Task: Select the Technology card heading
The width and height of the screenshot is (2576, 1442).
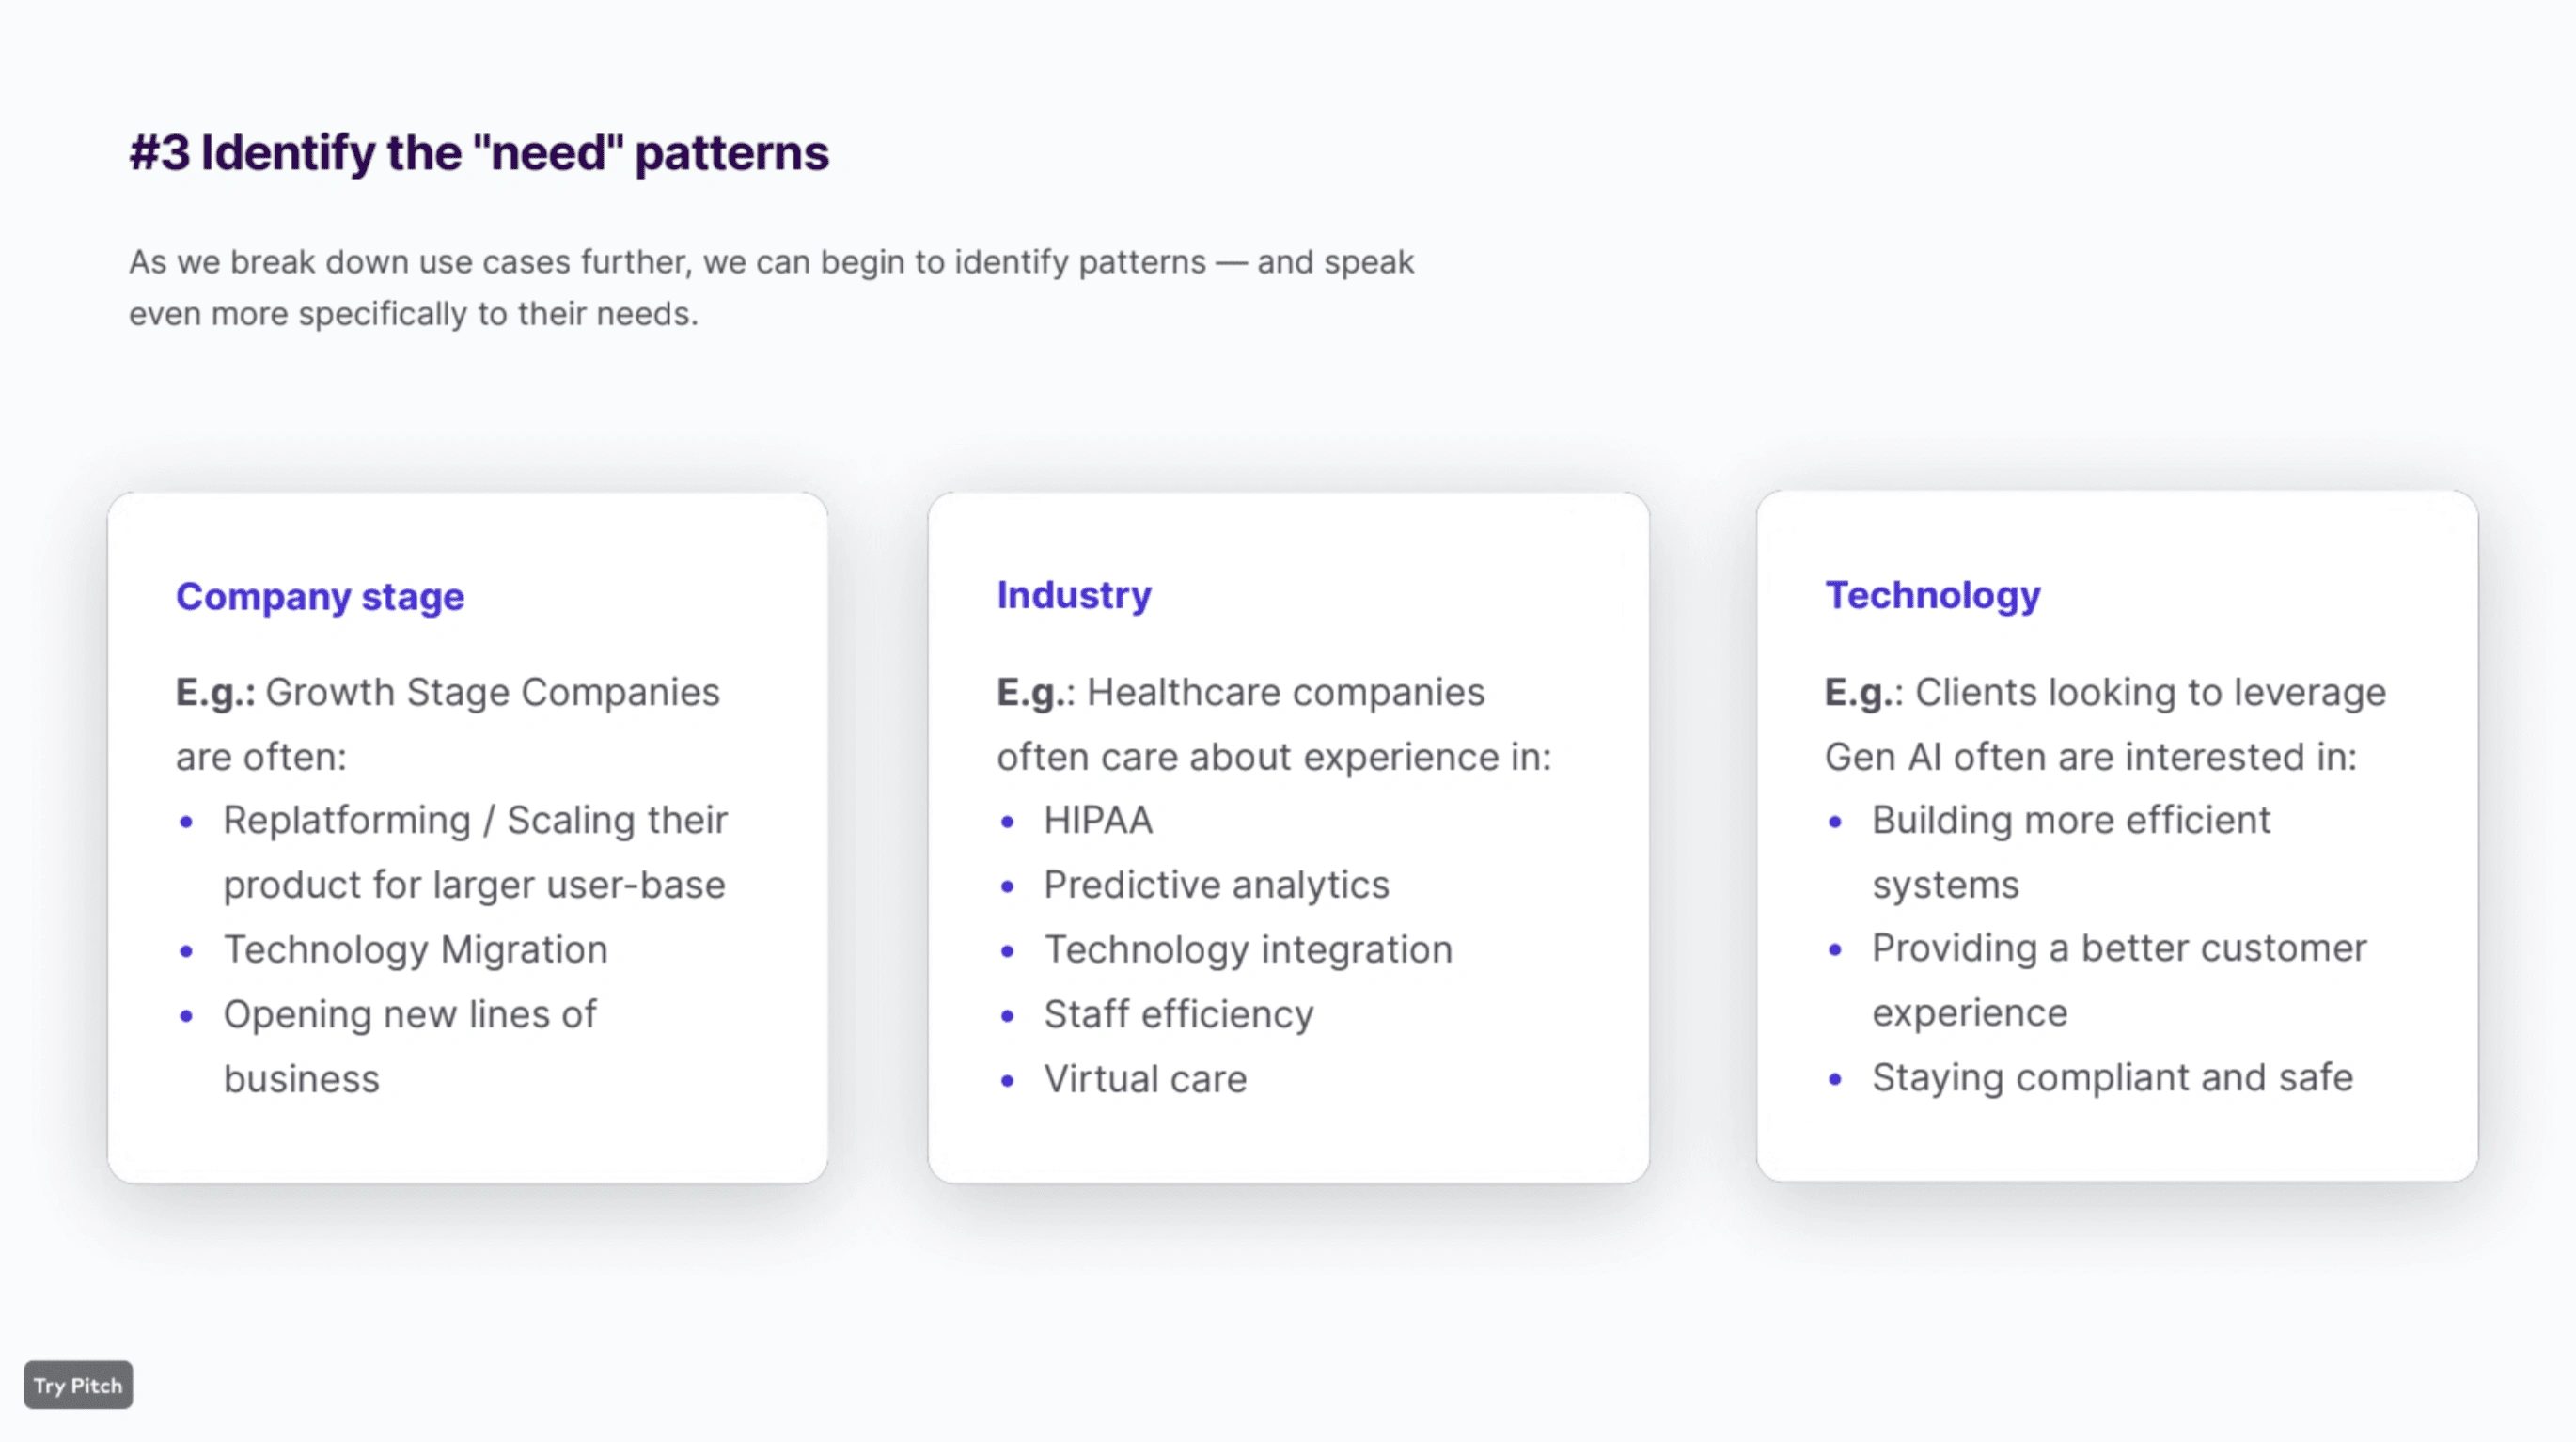Action: (x=1933, y=595)
